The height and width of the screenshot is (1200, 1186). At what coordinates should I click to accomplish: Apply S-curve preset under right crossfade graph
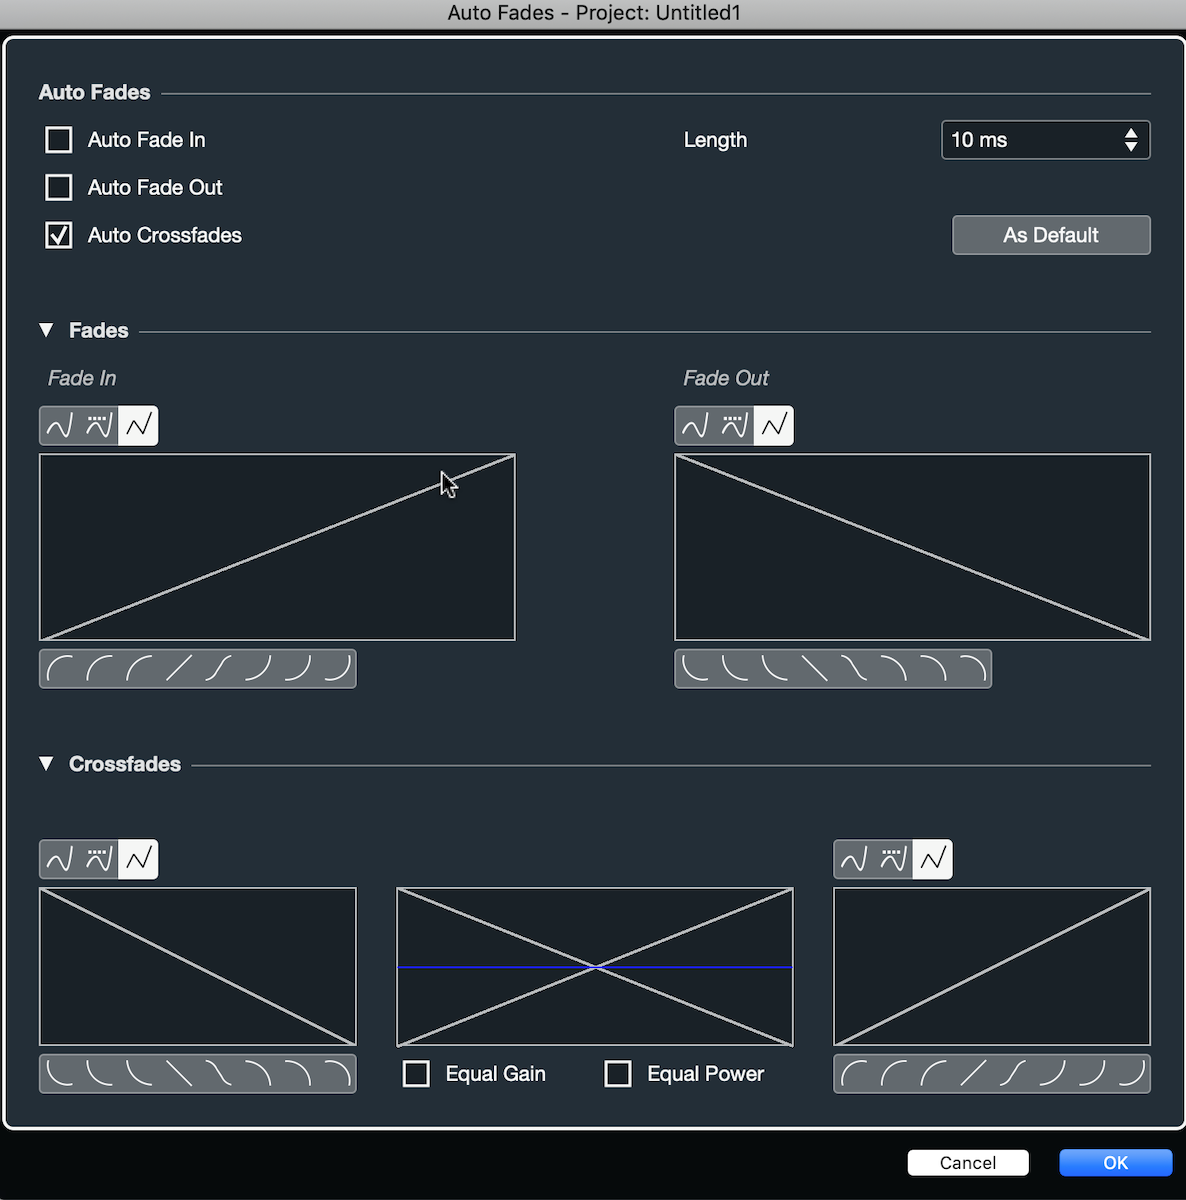(x=1012, y=1074)
